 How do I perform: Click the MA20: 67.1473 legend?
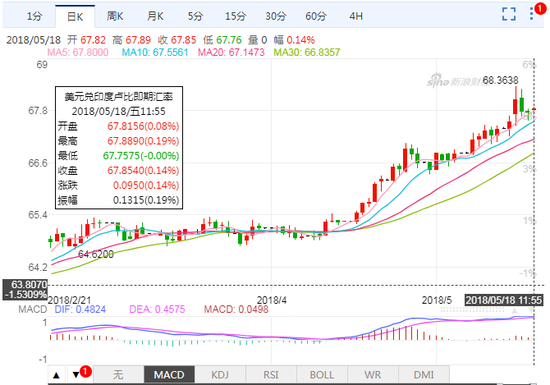pos(231,52)
